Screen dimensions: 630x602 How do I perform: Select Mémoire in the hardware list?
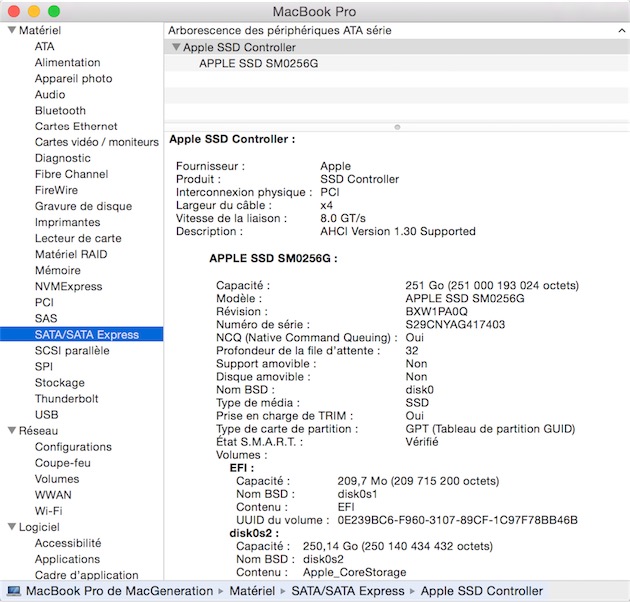click(x=57, y=271)
